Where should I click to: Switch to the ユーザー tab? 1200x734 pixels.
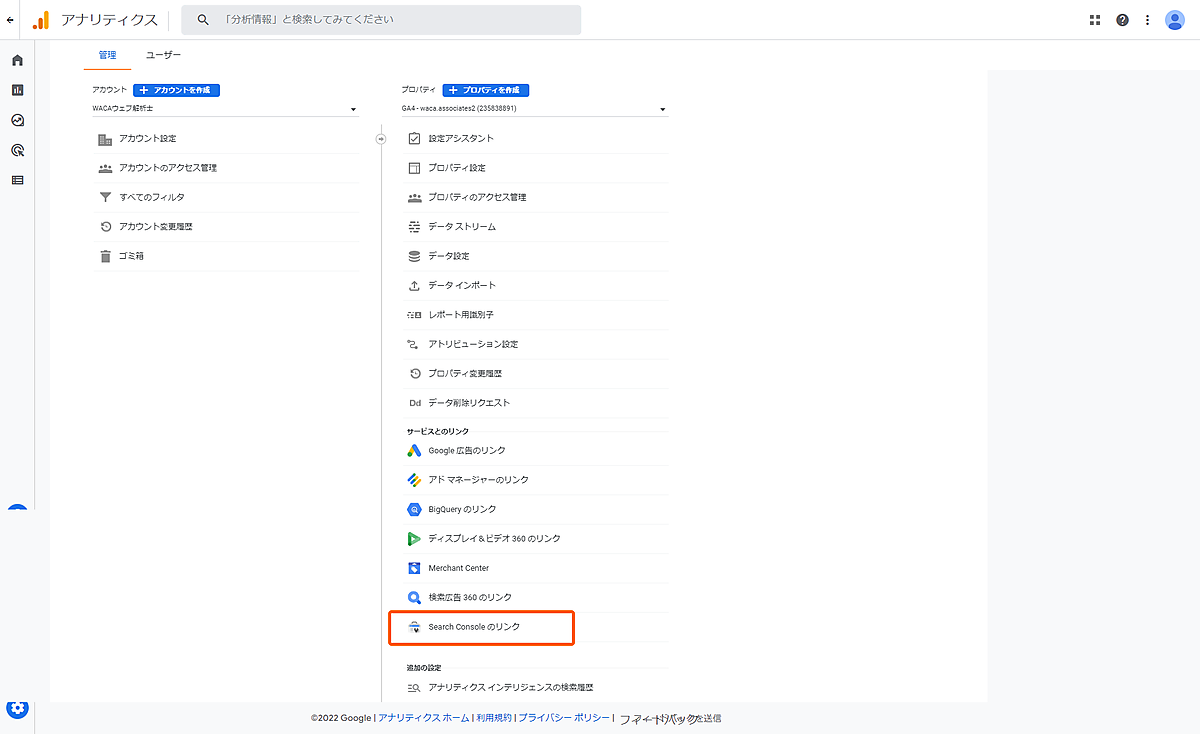tap(164, 55)
